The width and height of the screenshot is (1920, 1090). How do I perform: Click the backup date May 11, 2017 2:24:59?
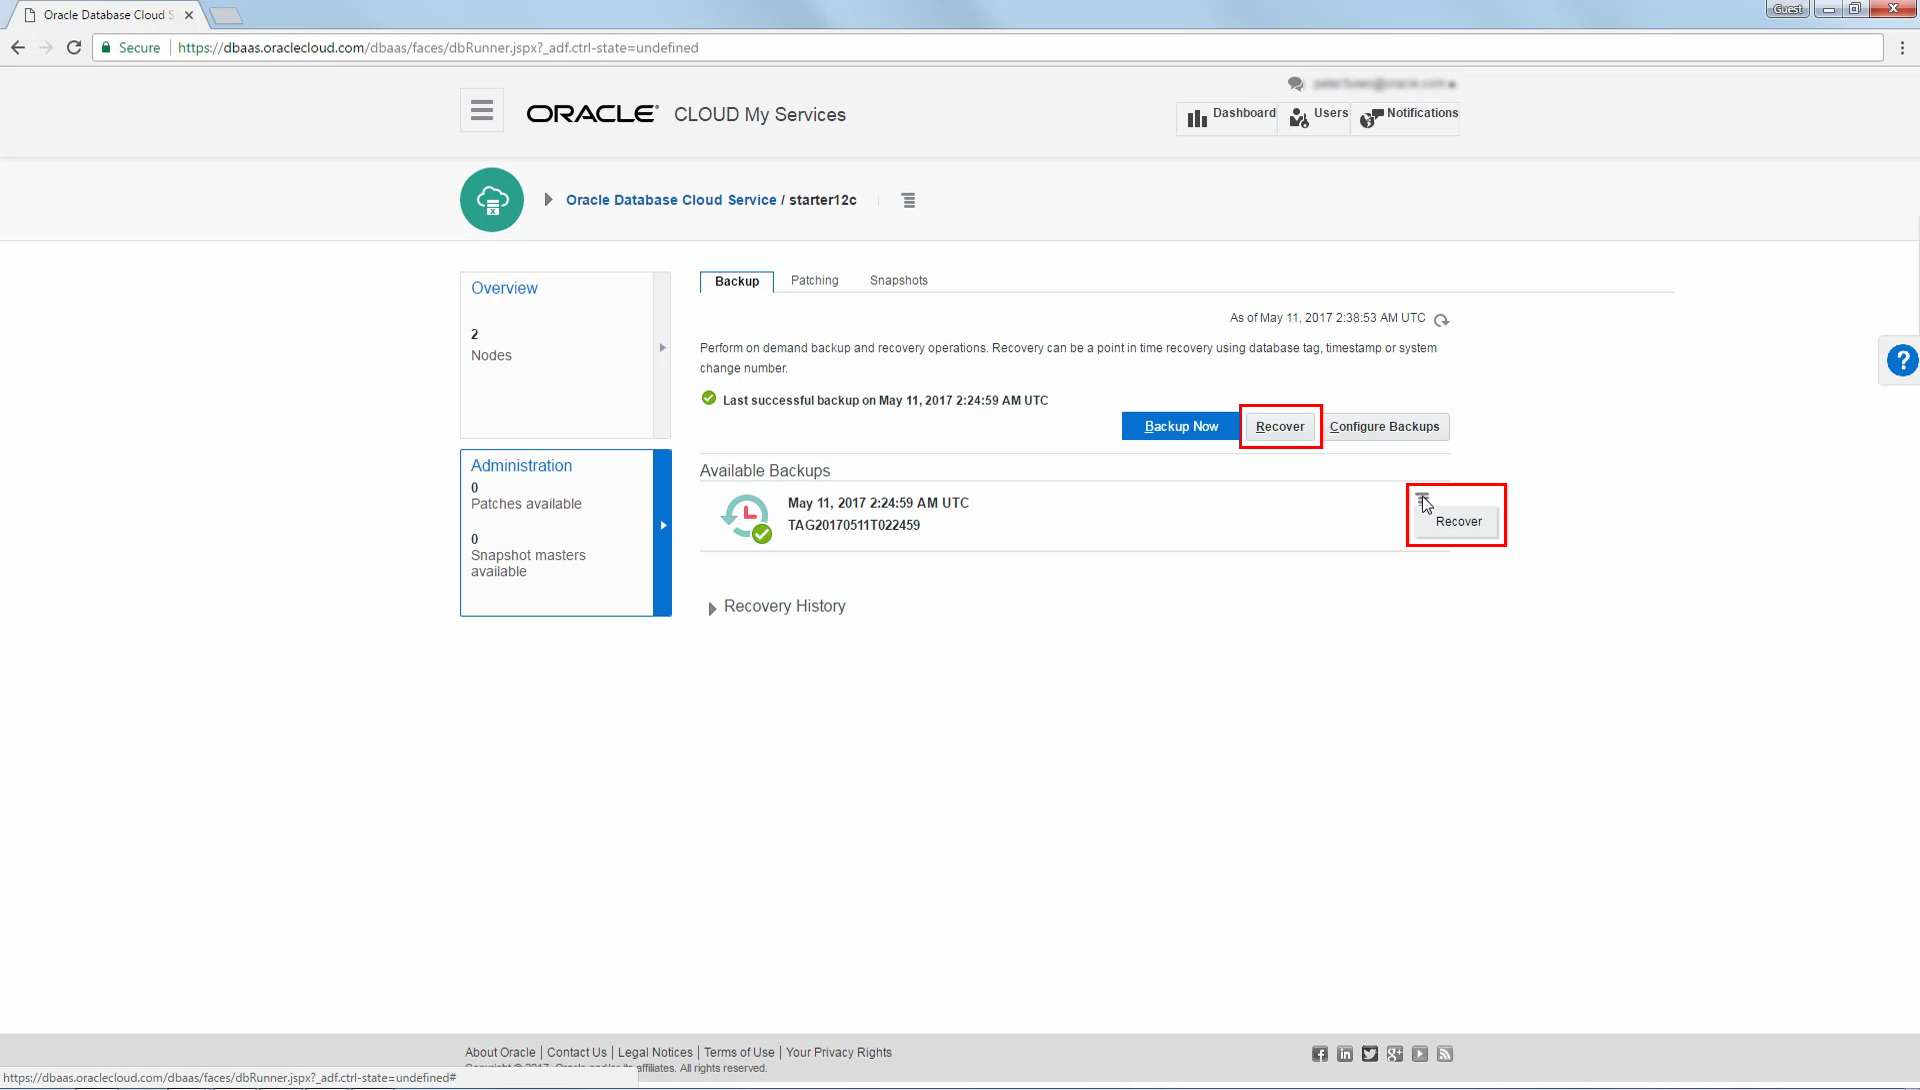[x=878, y=503]
